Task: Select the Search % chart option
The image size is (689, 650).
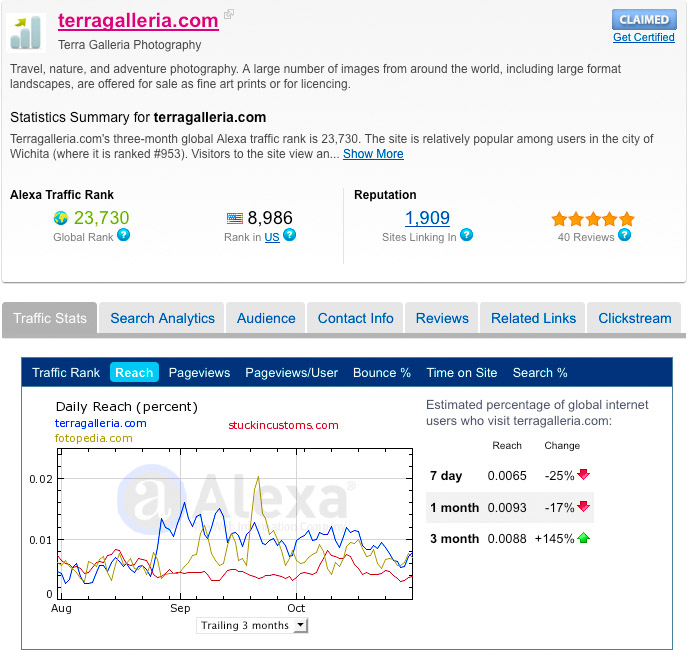Action: pyautogui.click(x=540, y=373)
